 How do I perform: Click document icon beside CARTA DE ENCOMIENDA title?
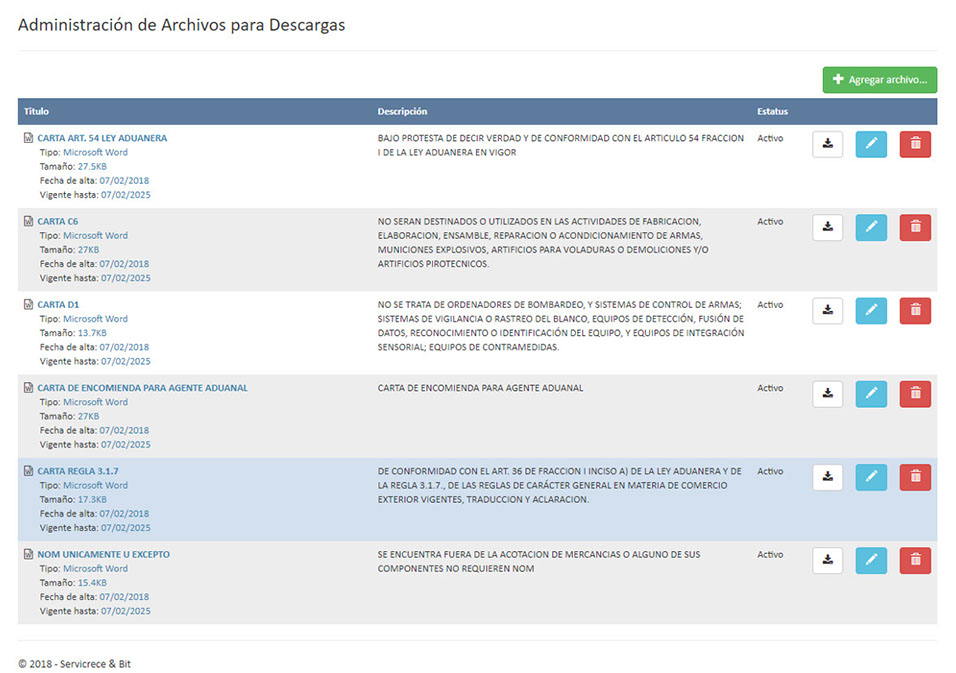pyautogui.click(x=28, y=388)
